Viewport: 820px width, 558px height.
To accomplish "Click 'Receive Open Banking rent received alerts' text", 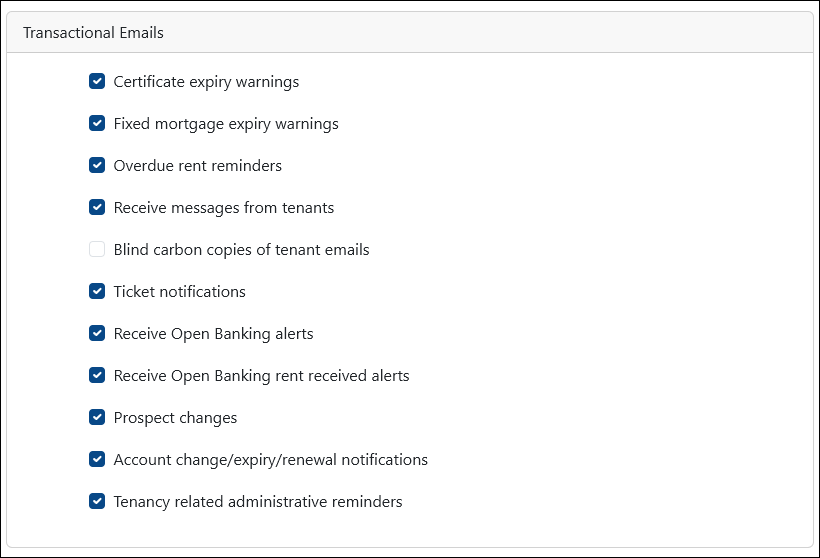I will [261, 376].
